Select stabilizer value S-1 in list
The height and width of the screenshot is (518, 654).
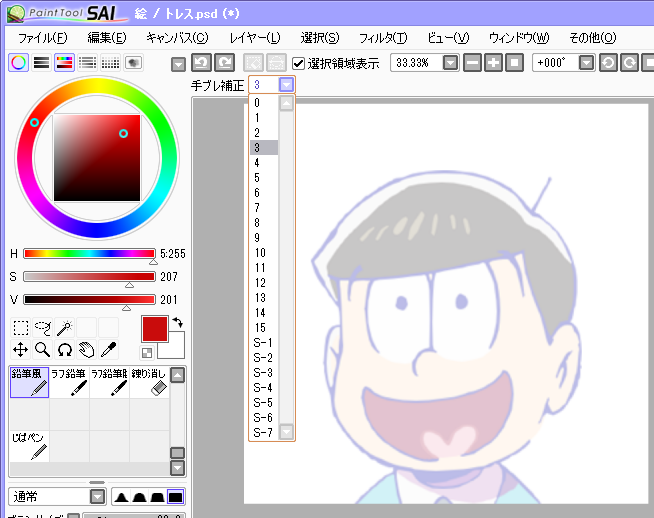point(264,343)
